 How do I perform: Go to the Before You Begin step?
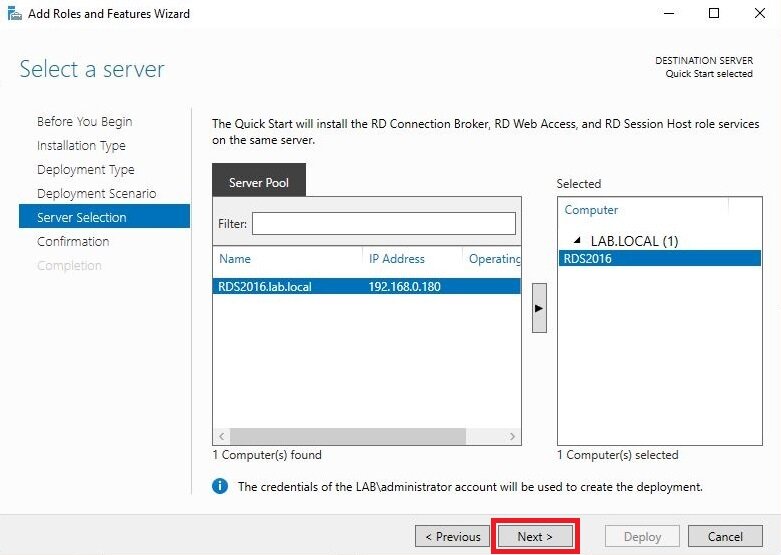tap(85, 122)
